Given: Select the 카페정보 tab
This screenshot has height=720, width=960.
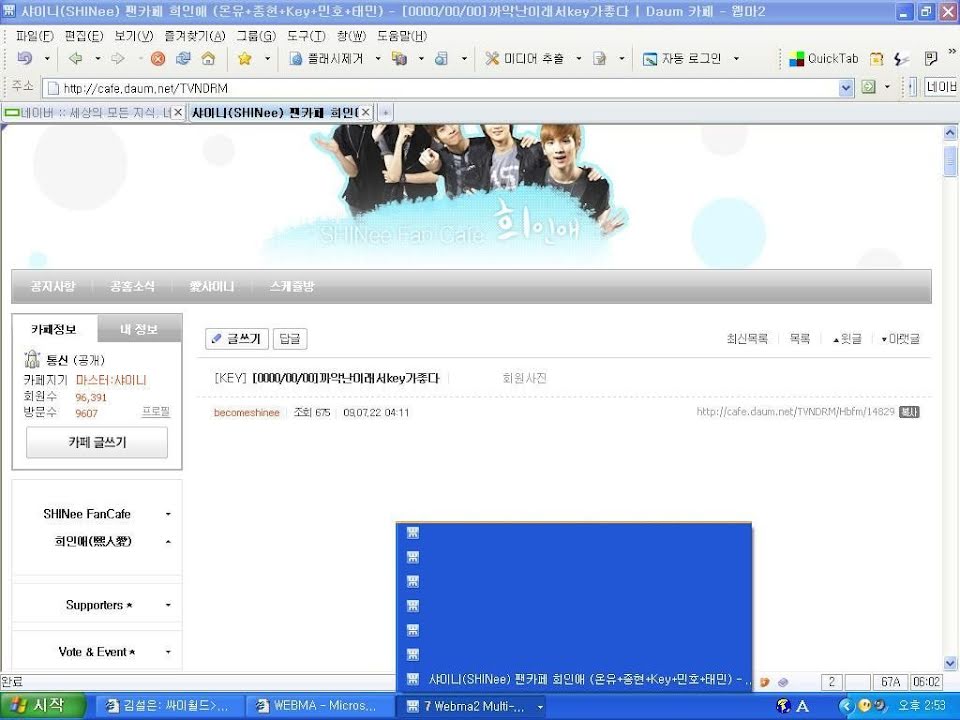Looking at the screenshot, I should 54,329.
